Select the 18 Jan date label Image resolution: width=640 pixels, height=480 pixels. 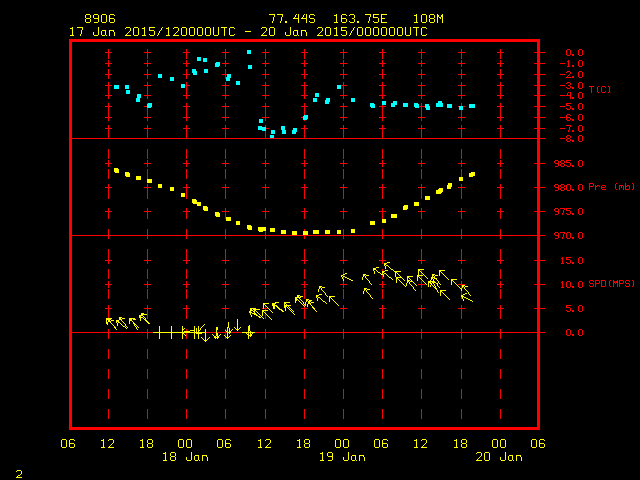(x=185, y=457)
